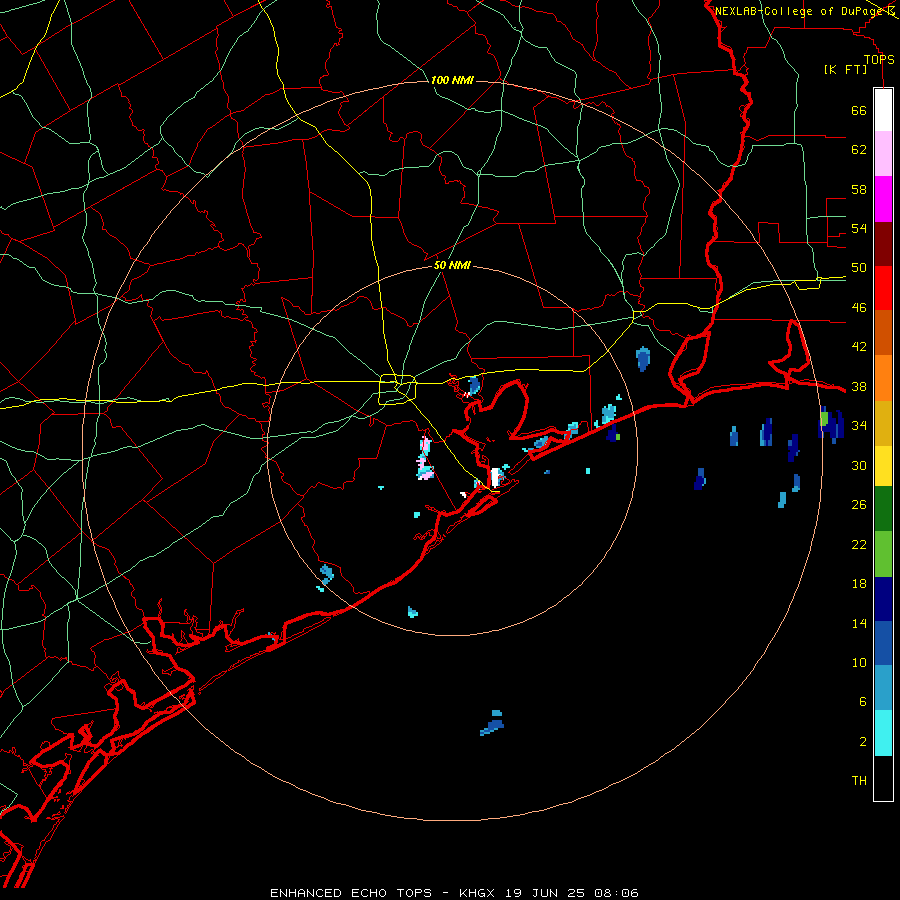Click the blue offshore echo south of coast
The image size is (900, 900).
coord(493,723)
